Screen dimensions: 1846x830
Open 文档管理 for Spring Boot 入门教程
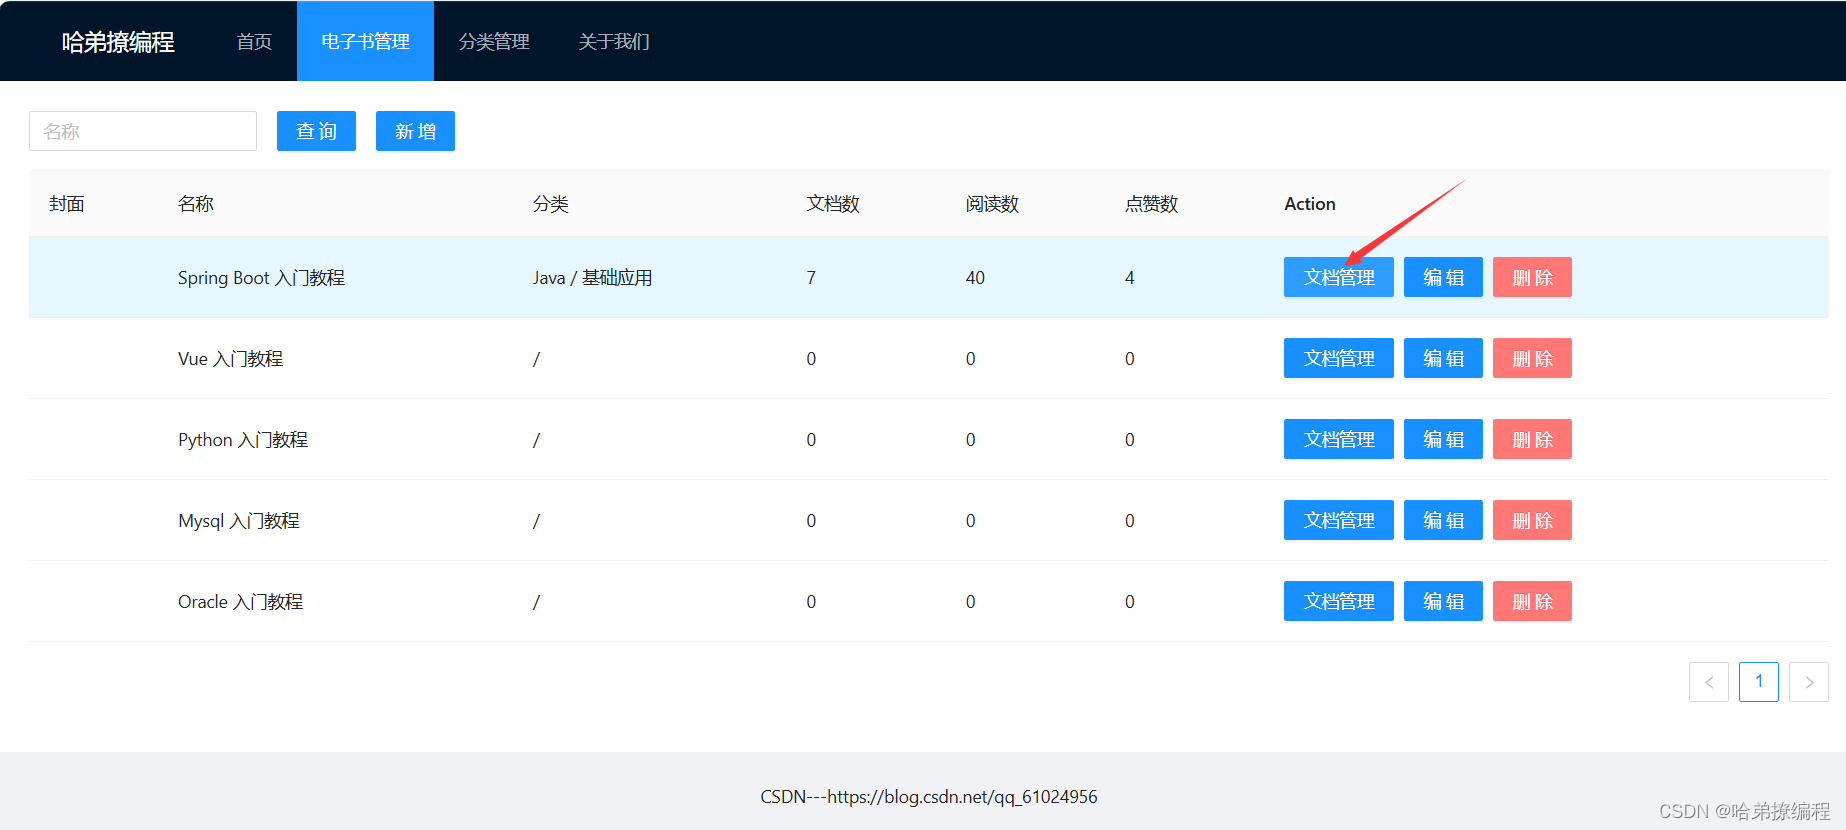[x=1339, y=277]
